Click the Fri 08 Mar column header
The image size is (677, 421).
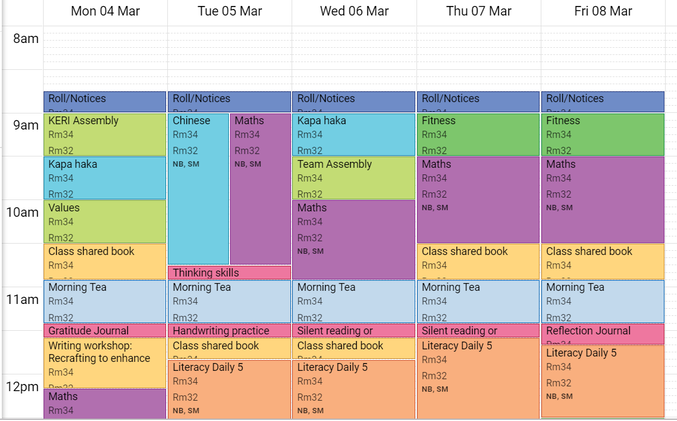coord(603,11)
